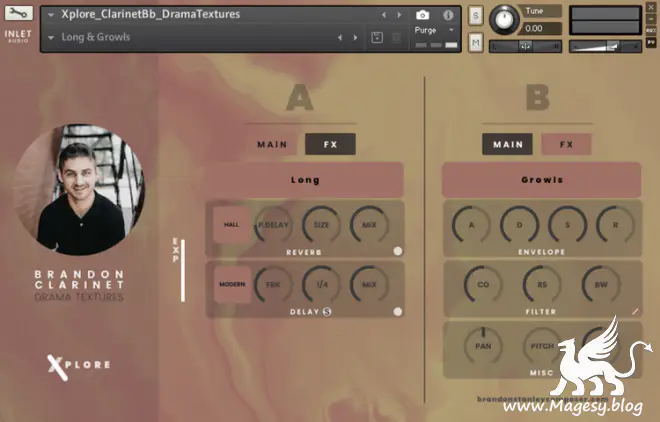Mute the instrument with M button
660x422 pixels.
pos(476,42)
